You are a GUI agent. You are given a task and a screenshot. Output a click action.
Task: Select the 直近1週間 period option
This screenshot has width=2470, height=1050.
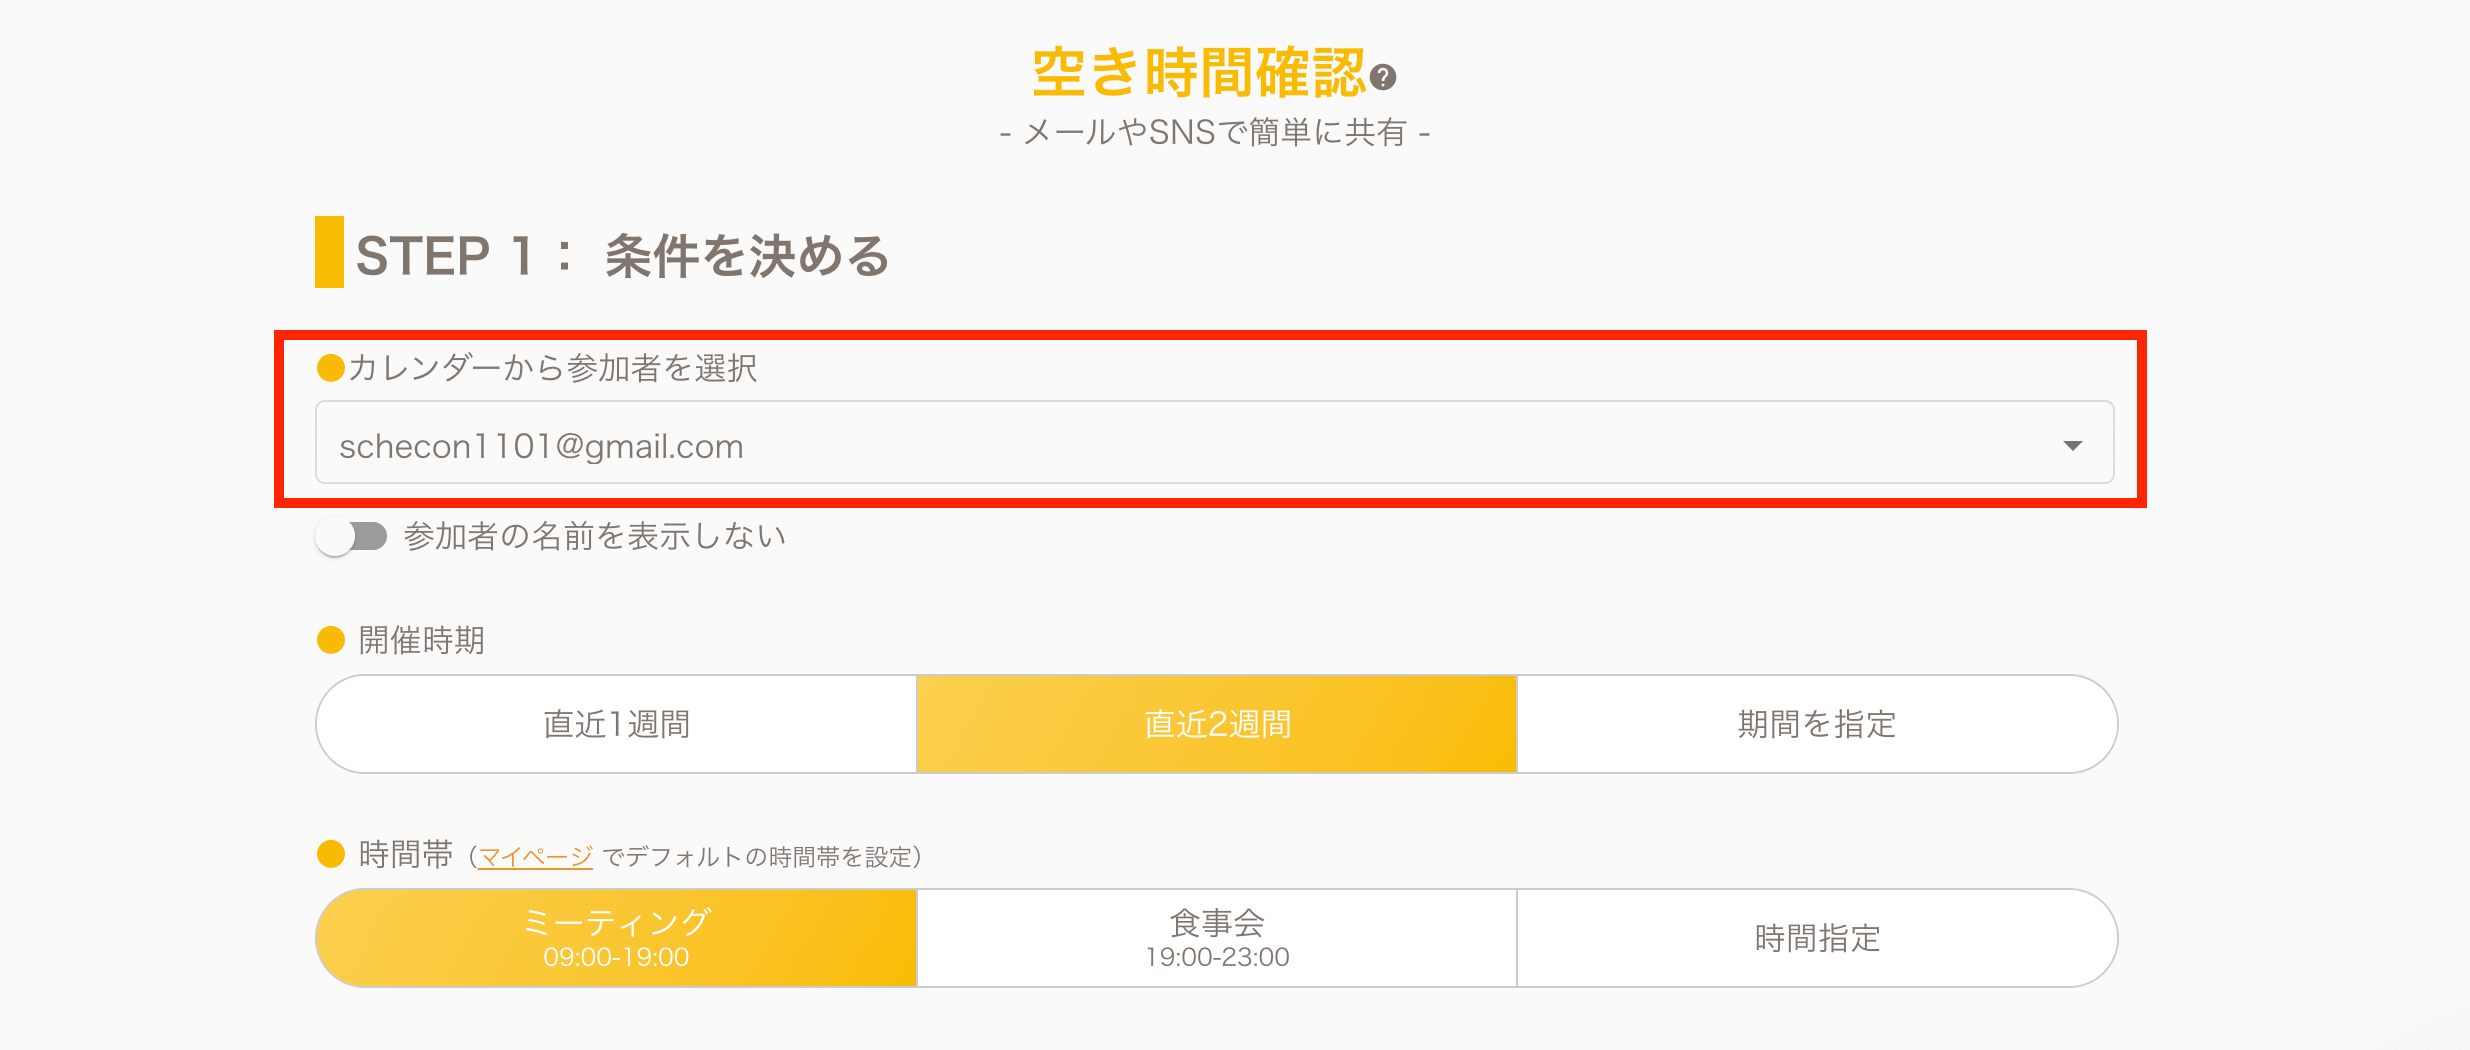(616, 724)
